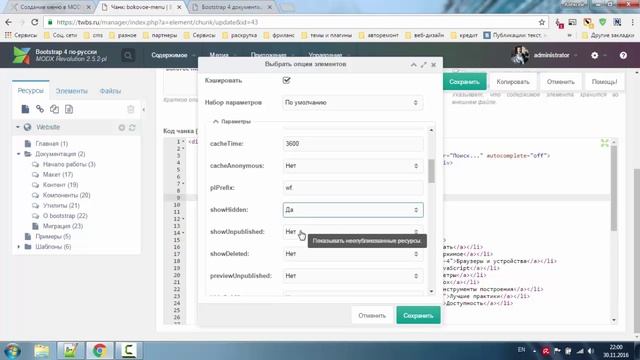Maximize the element options dialog
This screenshot has width=640, height=360.
(424, 64)
